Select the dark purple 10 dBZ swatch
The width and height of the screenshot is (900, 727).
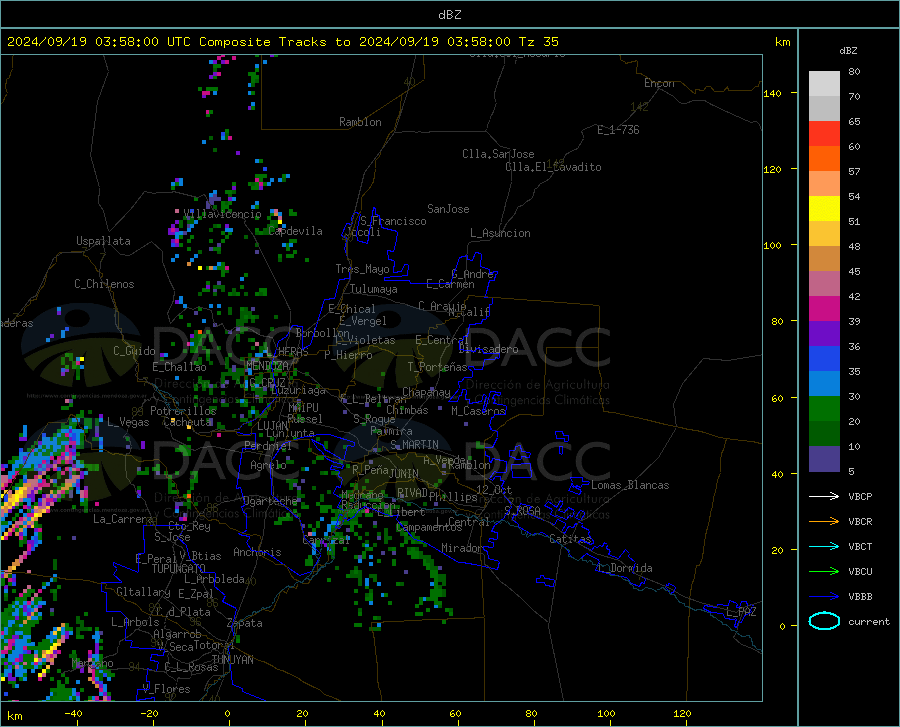(824, 458)
